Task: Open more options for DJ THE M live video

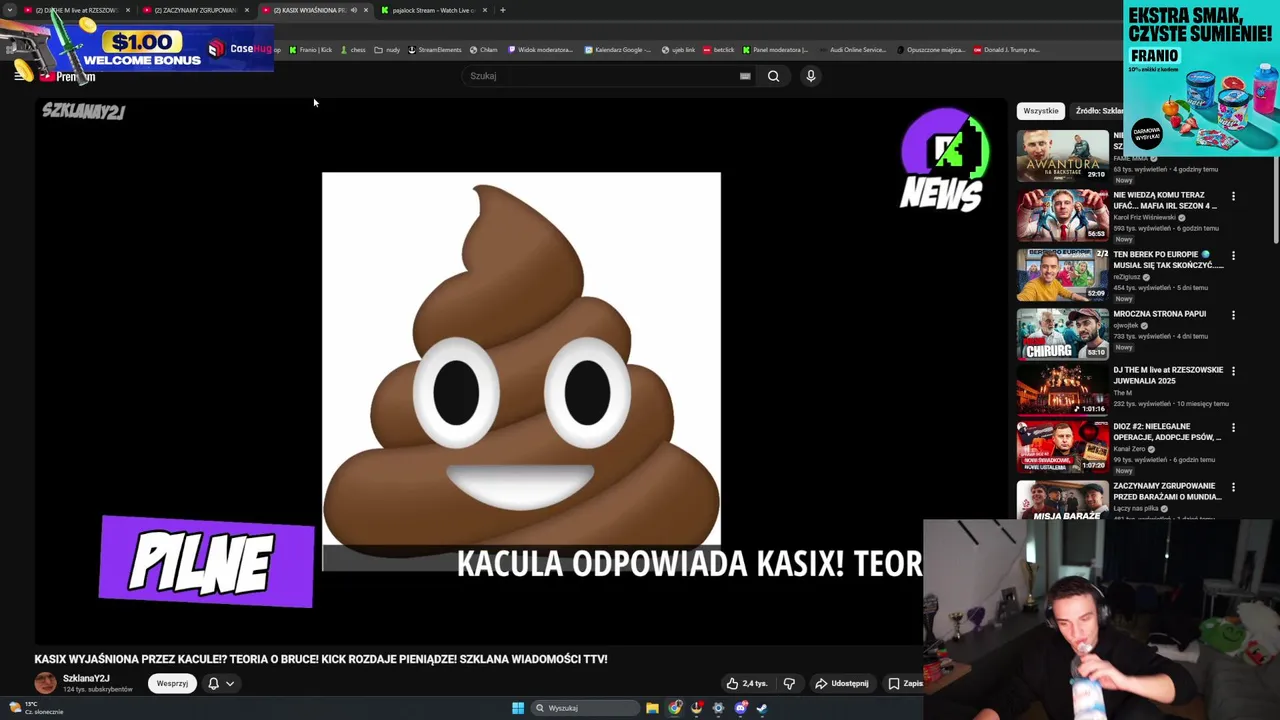Action: [x=1233, y=371]
